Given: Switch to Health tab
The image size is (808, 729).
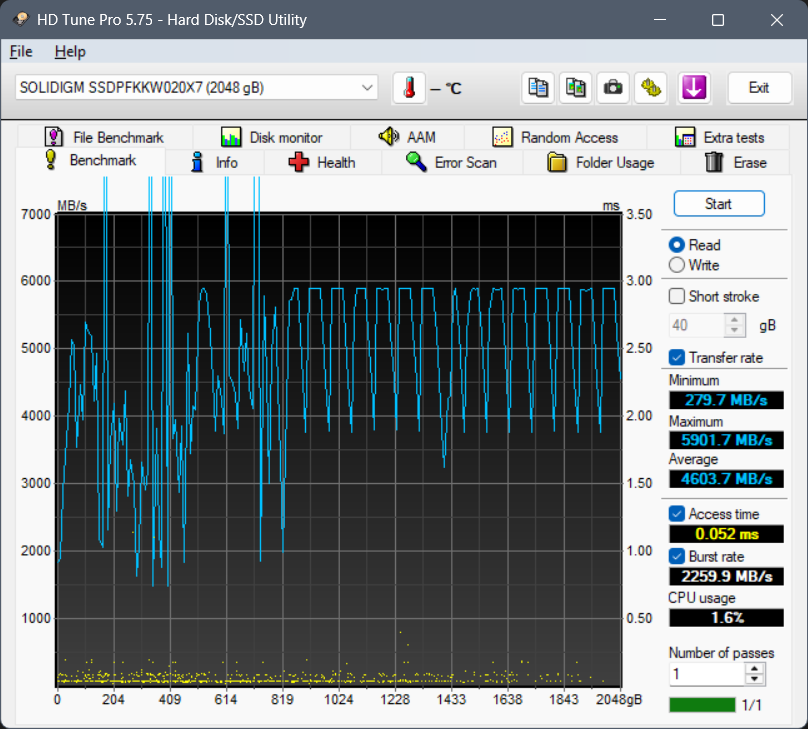Looking at the screenshot, I should point(322,163).
